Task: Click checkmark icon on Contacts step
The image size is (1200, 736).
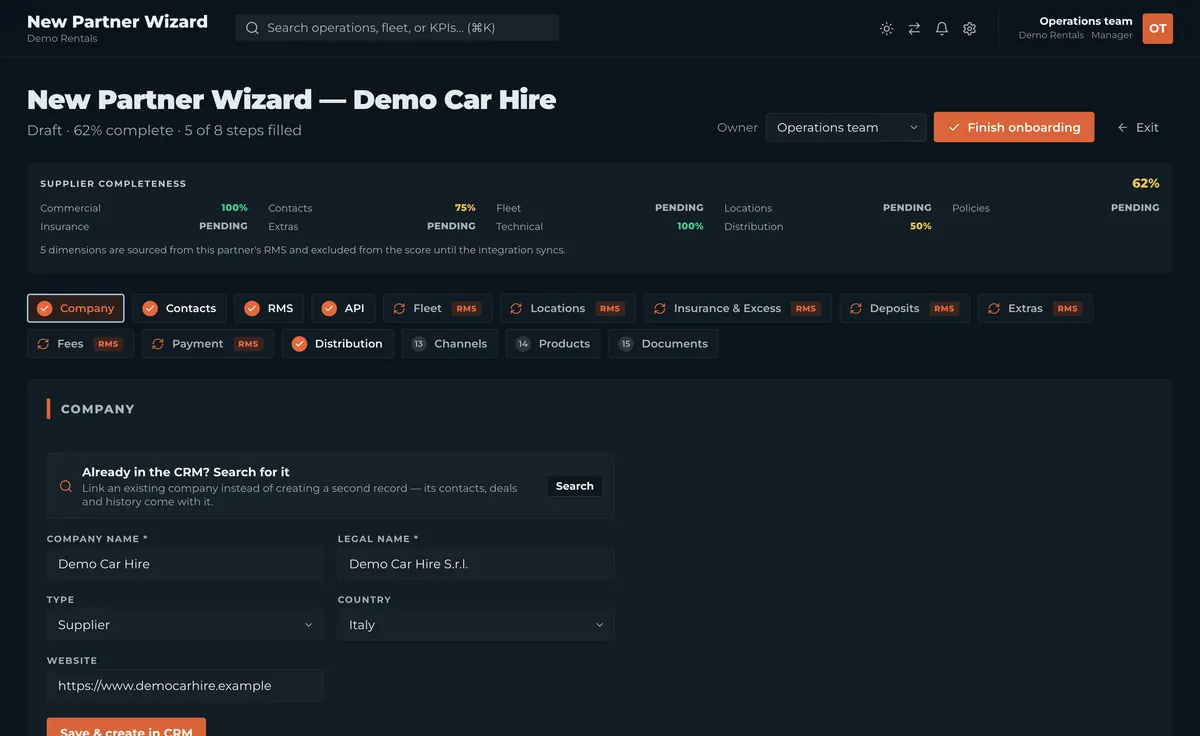Action: pyautogui.click(x=150, y=308)
